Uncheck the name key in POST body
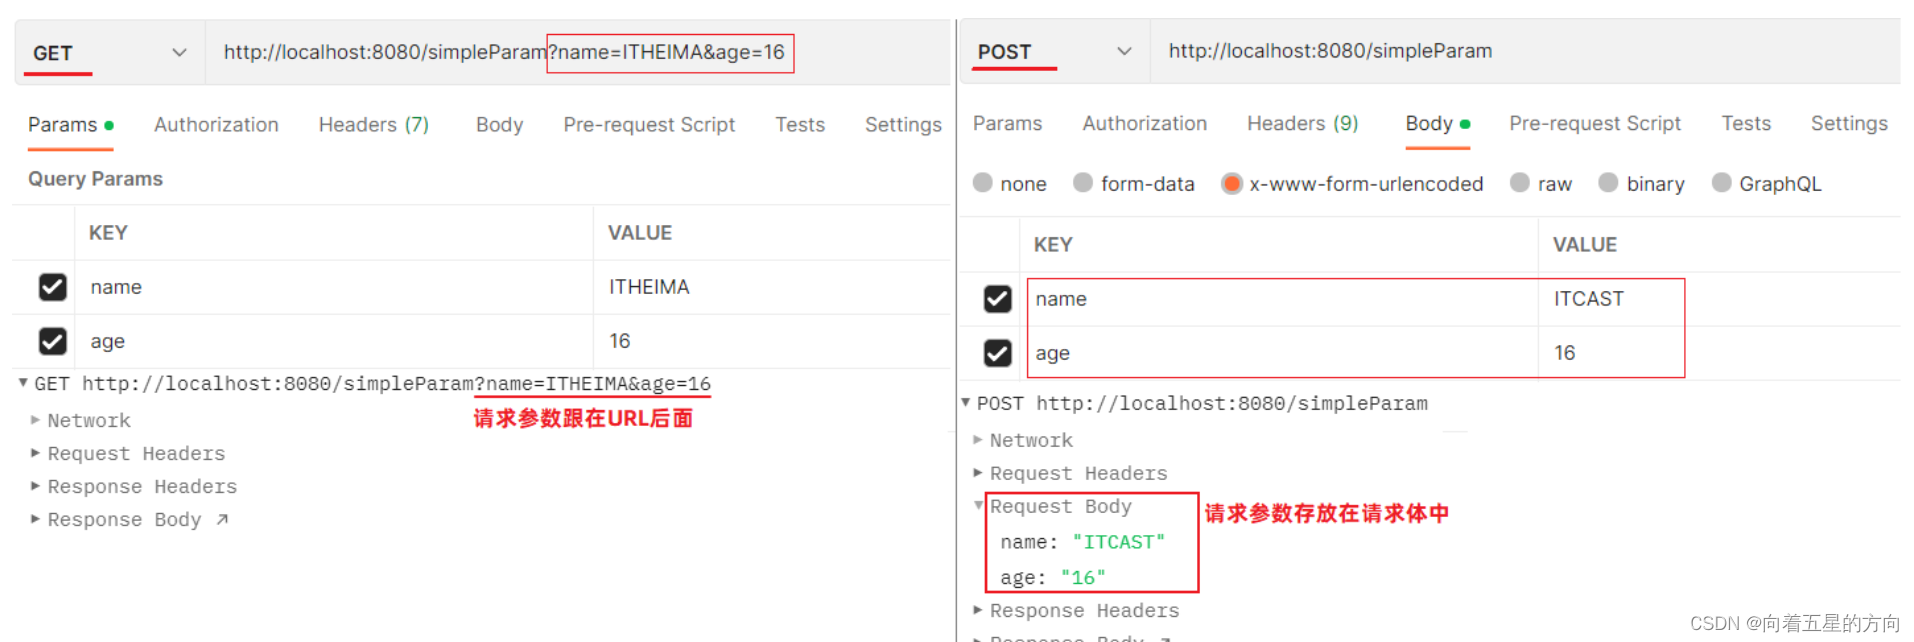 coord(997,299)
